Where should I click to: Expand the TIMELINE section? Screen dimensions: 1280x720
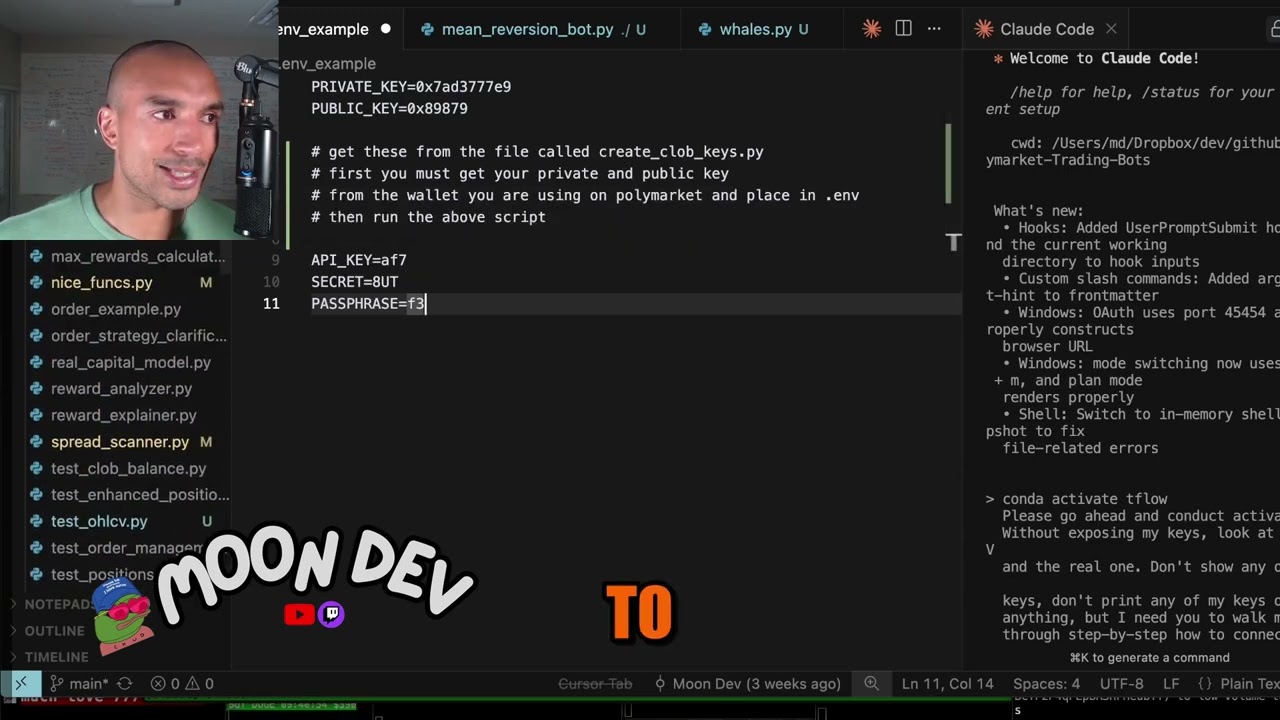pyautogui.click(x=57, y=657)
